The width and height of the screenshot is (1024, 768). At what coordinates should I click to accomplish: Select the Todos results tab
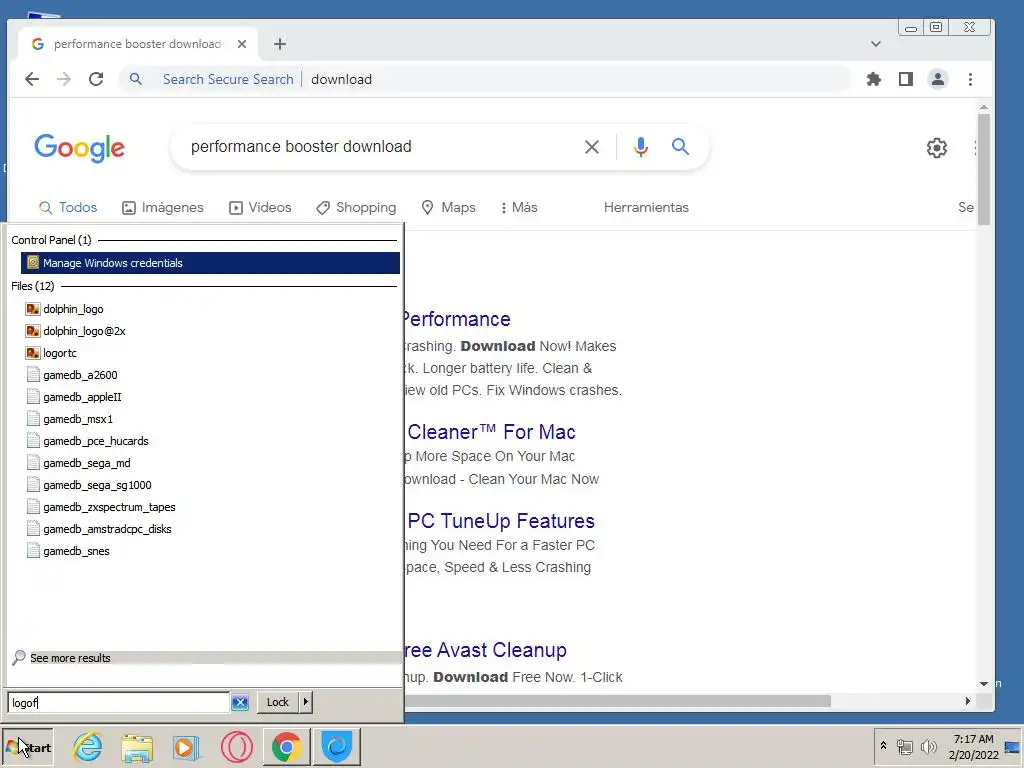coord(68,208)
